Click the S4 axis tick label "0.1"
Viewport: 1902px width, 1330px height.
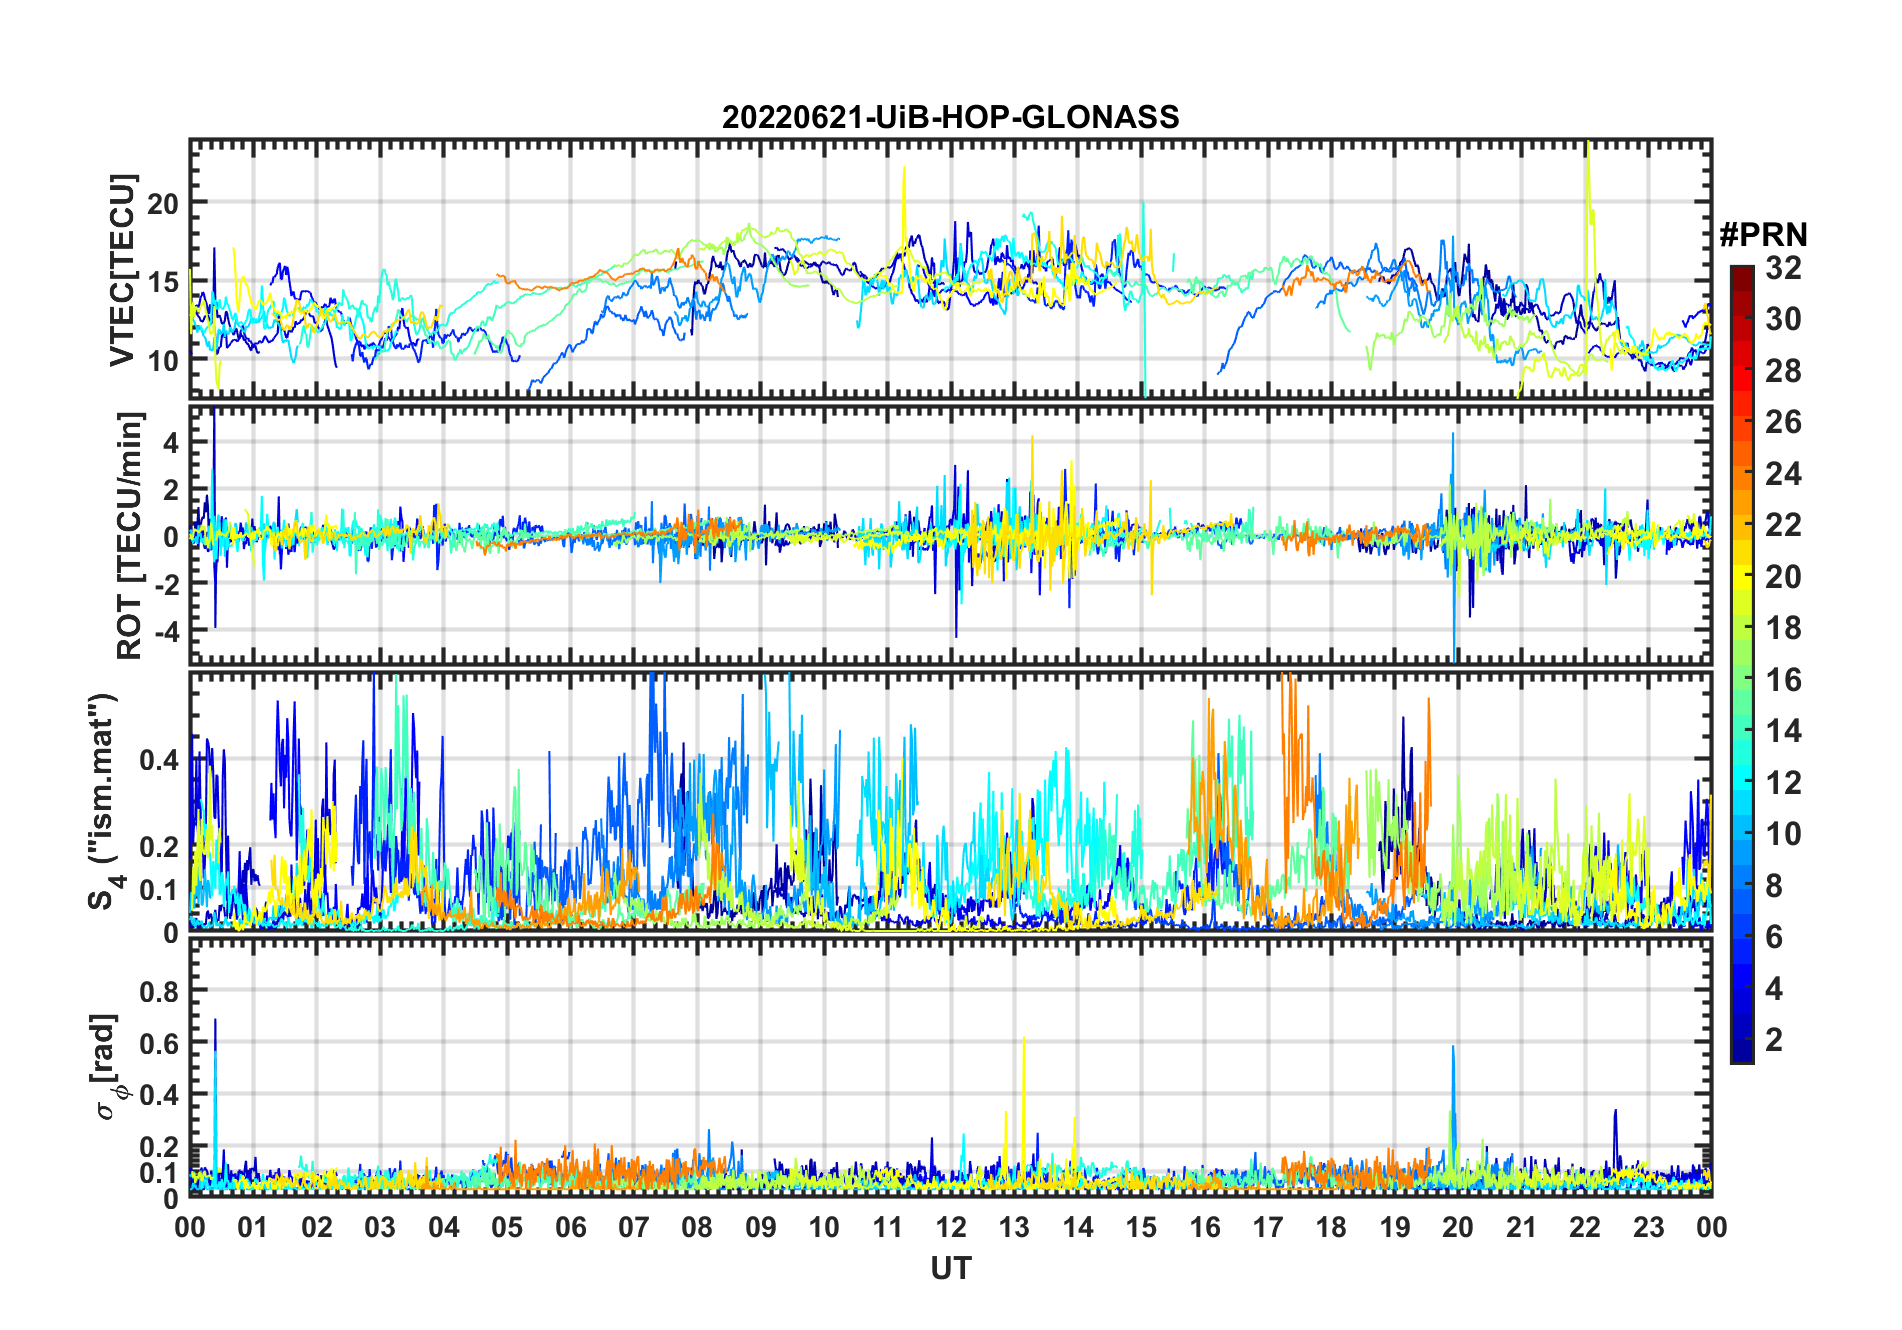click(x=159, y=889)
